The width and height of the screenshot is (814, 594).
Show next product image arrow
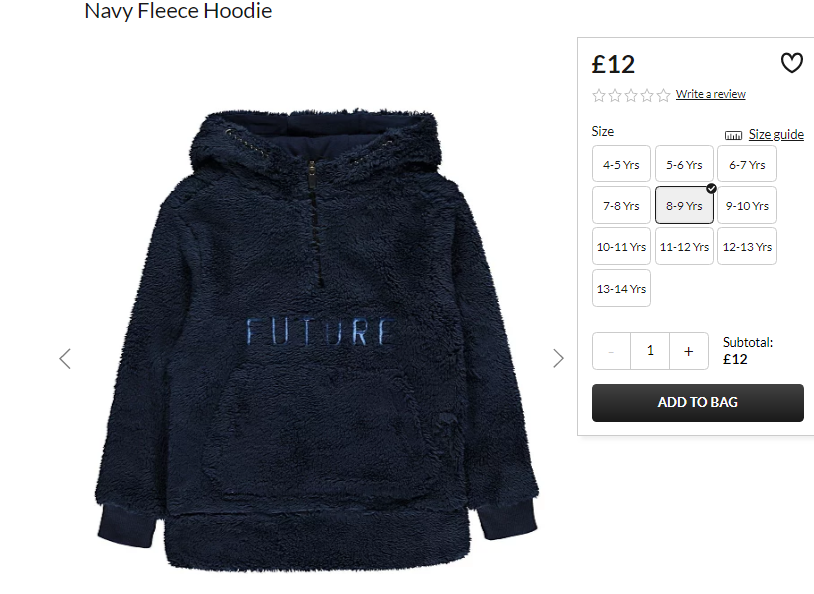(x=558, y=358)
